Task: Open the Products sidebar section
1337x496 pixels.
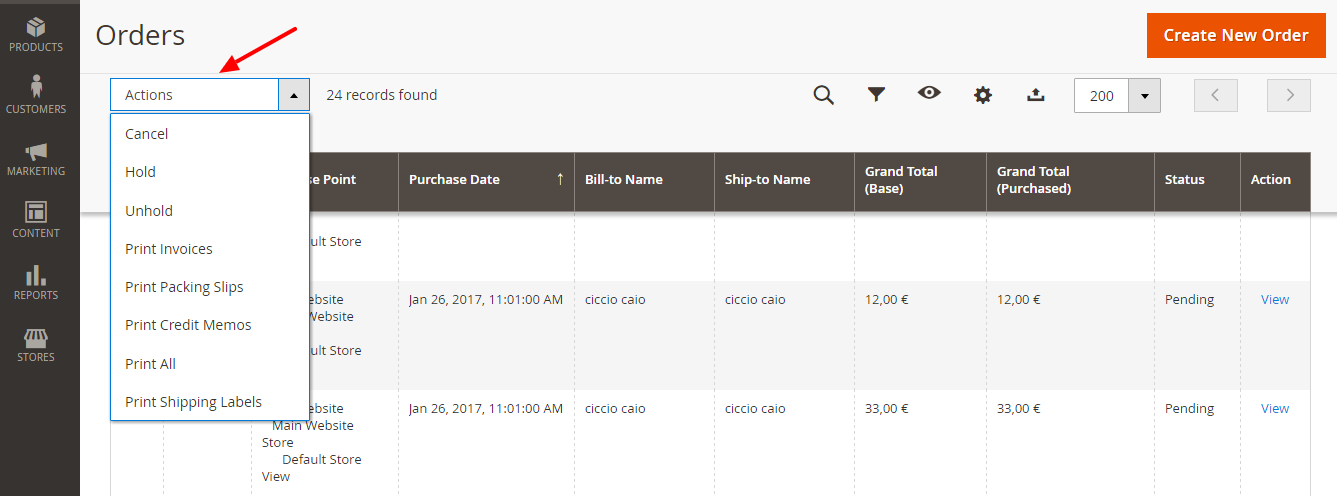Action: click(36, 33)
